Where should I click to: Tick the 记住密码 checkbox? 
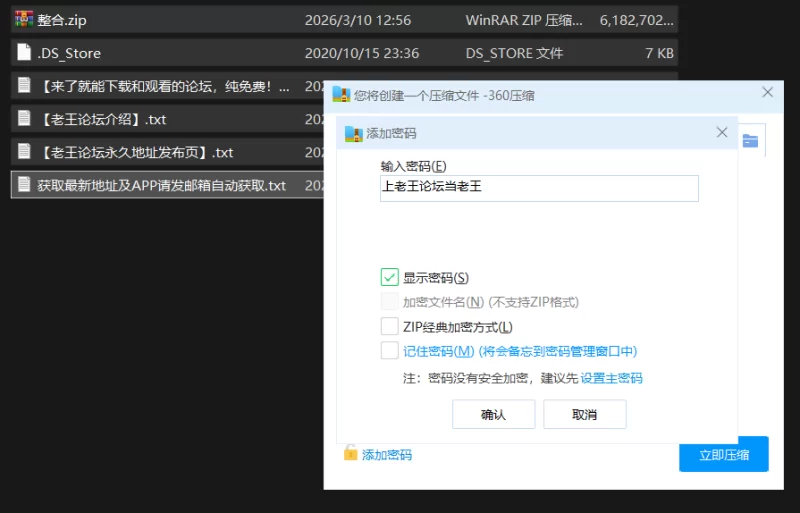[390, 351]
